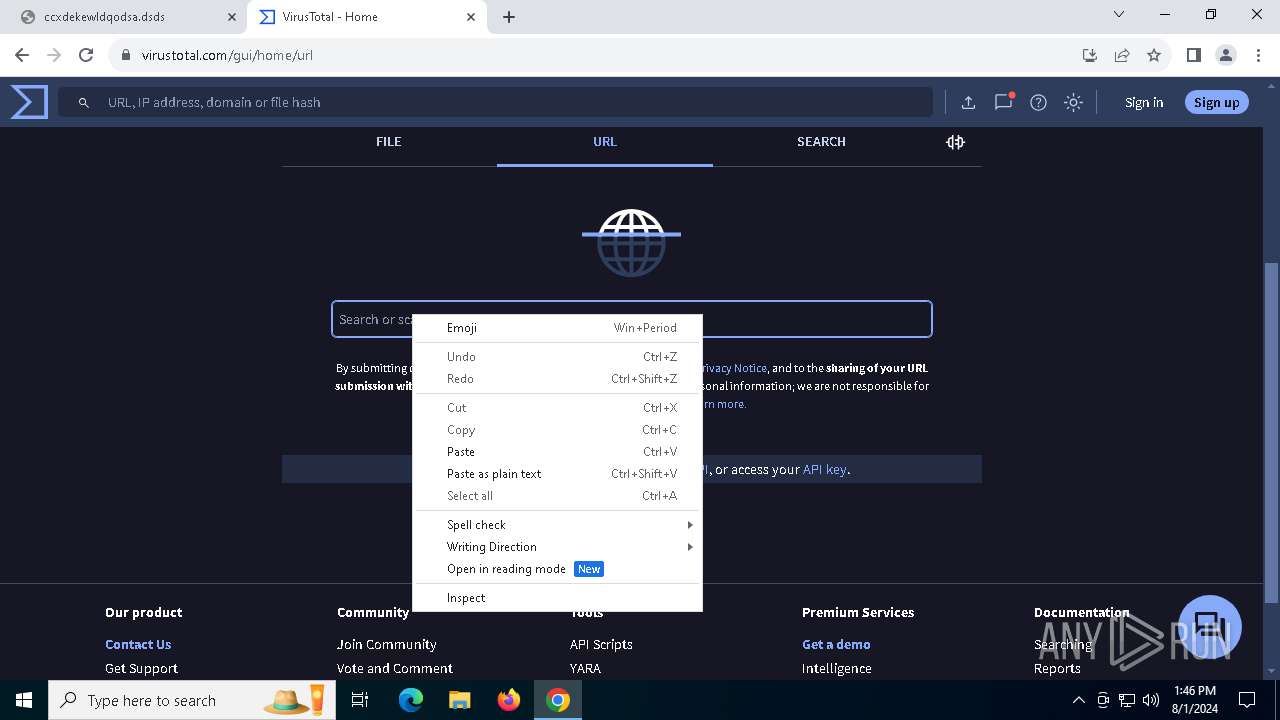This screenshot has height=720, width=1280.
Task: Open the Chrome three-dot menu
Action: tap(1258, 55)
